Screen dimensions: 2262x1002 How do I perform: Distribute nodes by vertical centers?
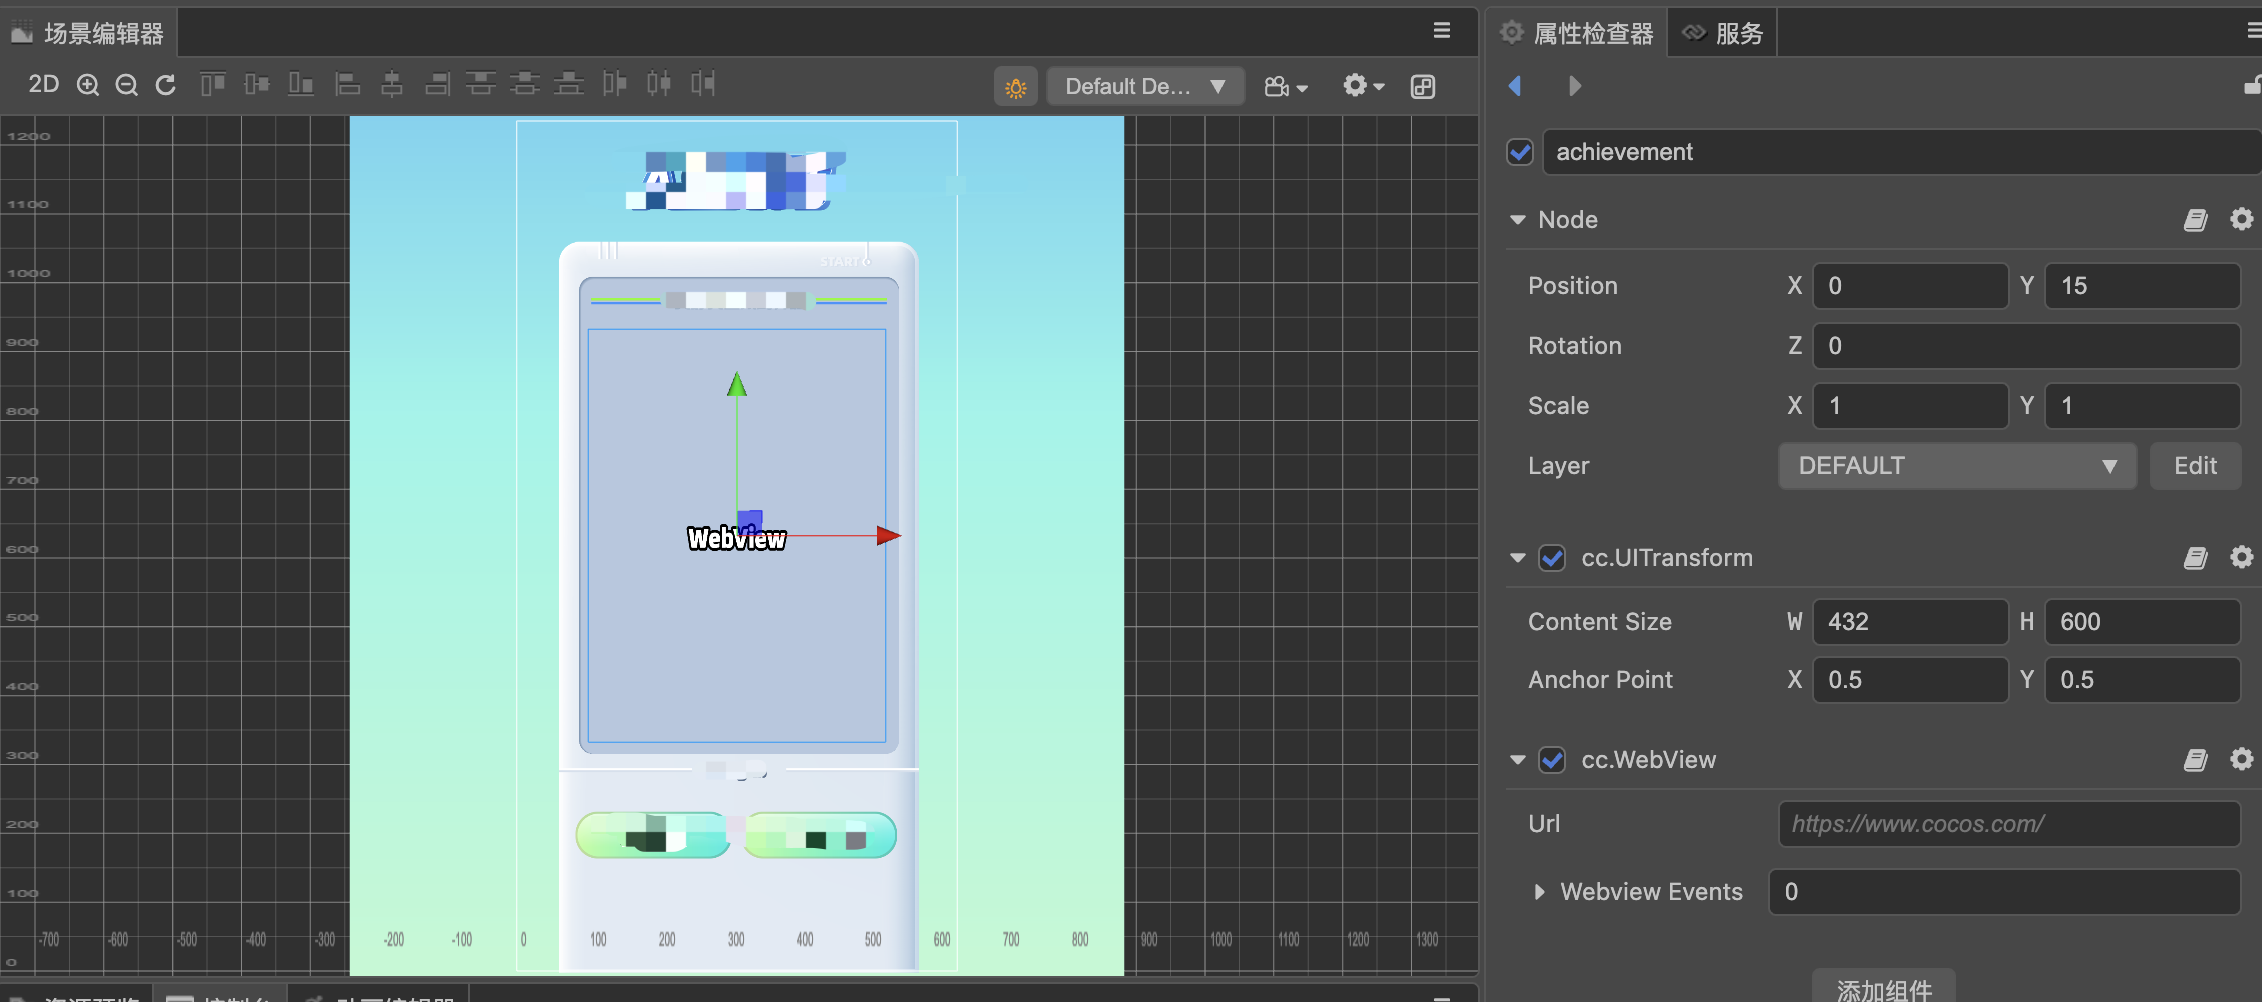tap(525, 84)
